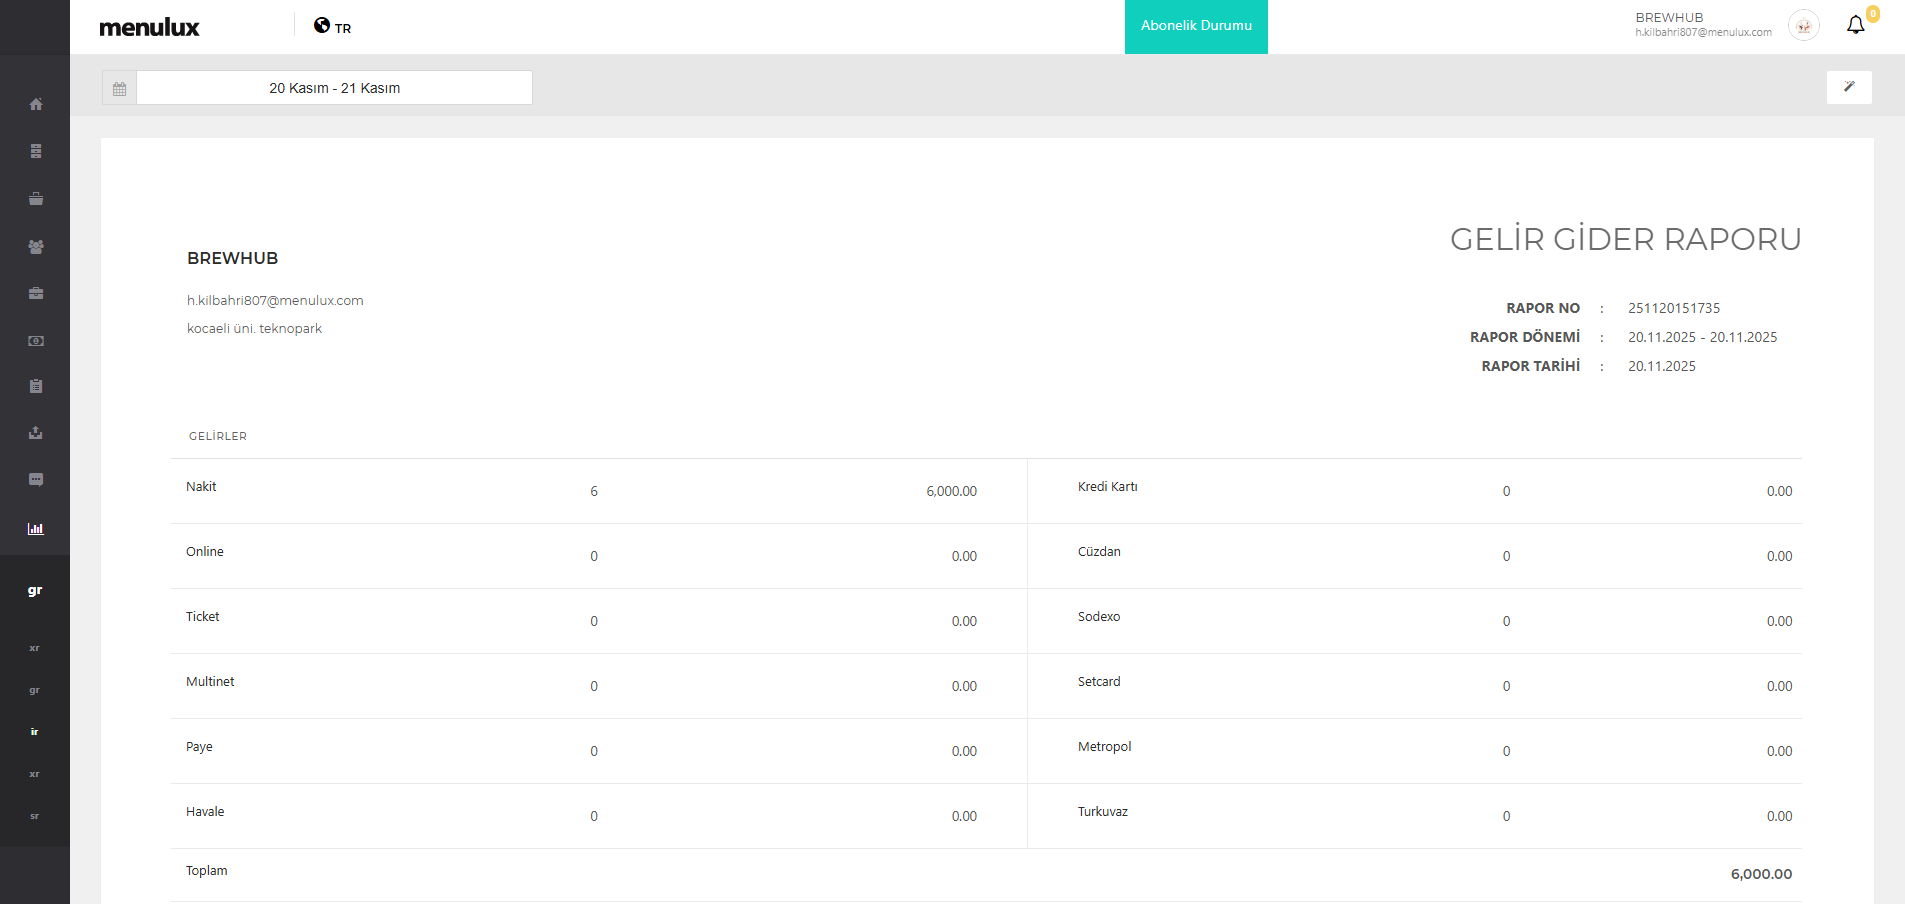Open the briefcase sidebar icon
Viewport: 1905px width, 904px height.
point(36,293)
